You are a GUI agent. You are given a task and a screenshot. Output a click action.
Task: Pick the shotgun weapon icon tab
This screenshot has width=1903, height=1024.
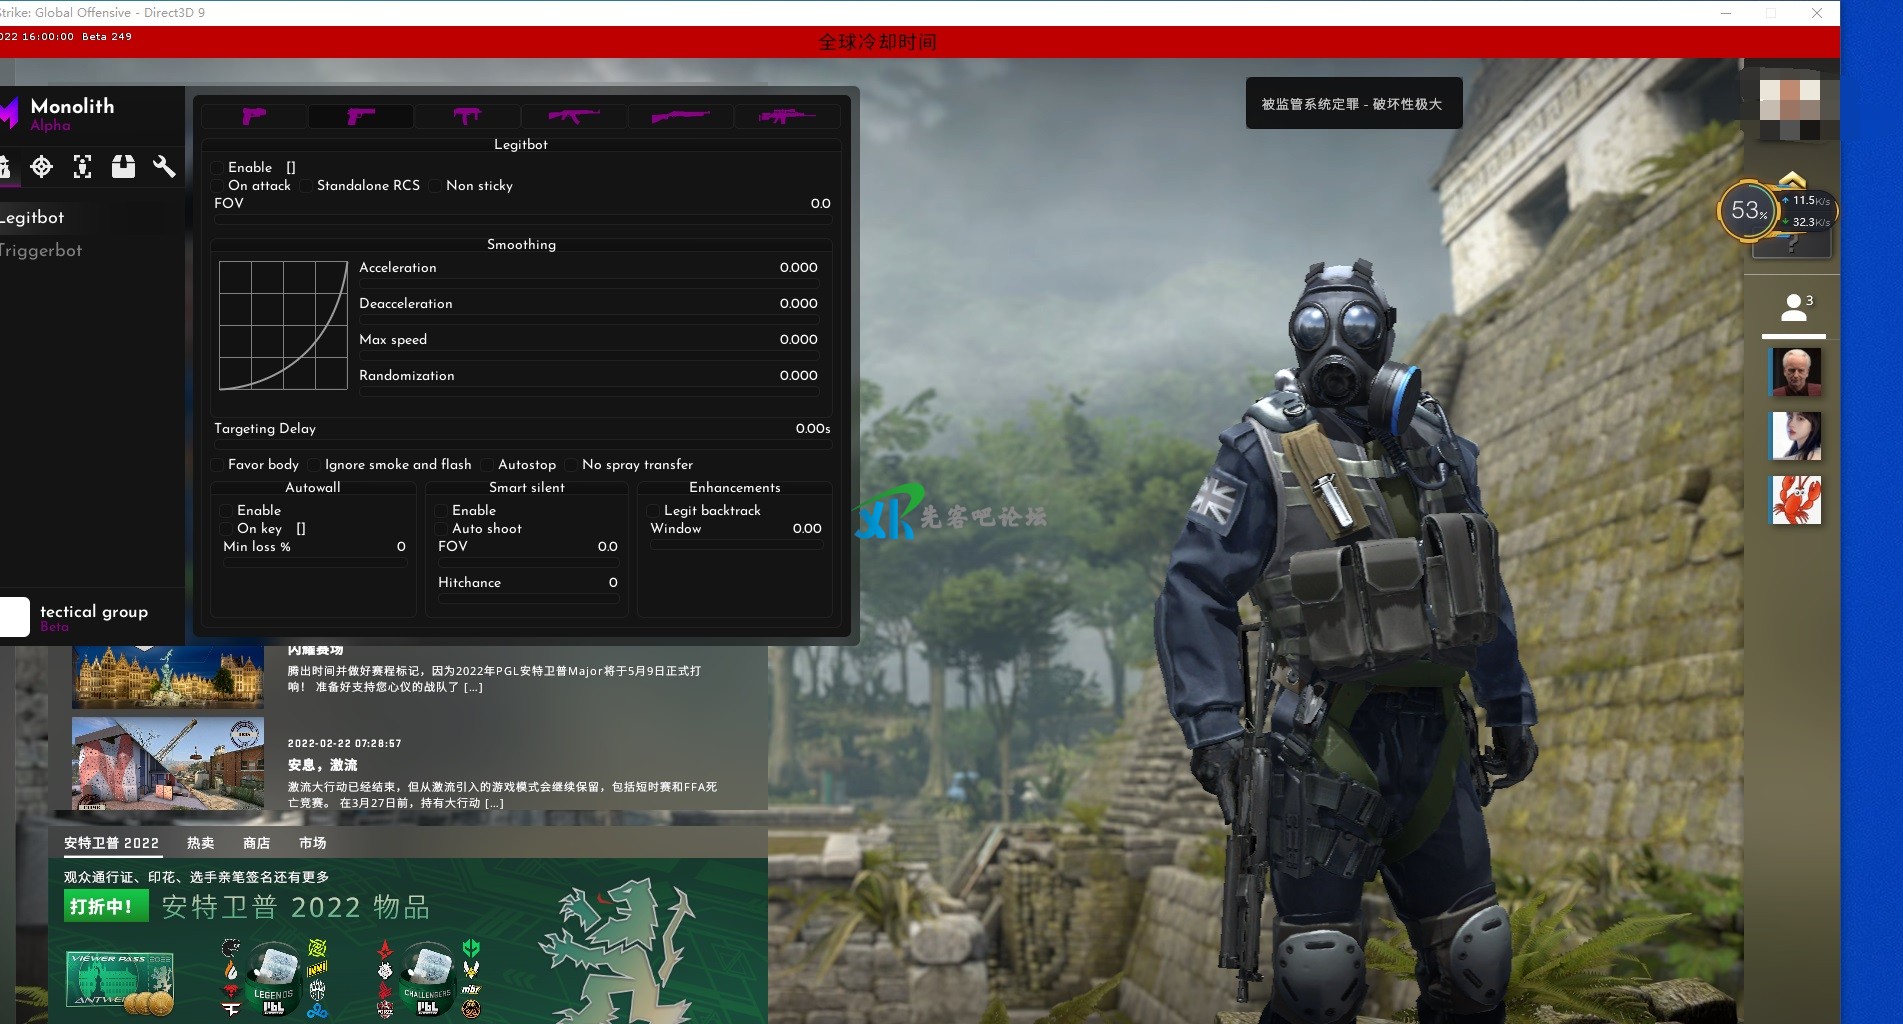tap(680, 117)
